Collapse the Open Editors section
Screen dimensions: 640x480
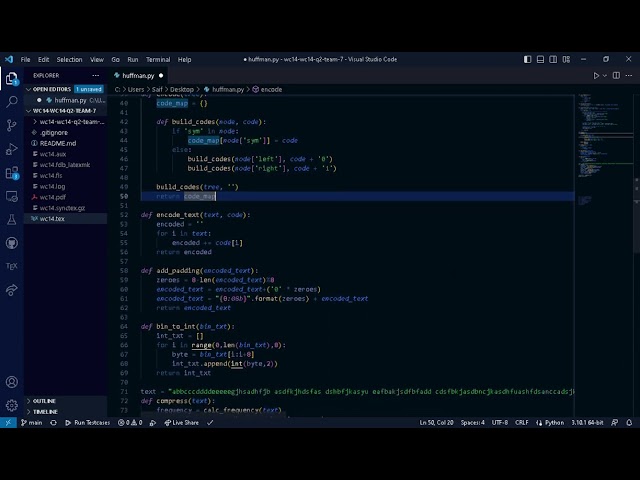(65, 89)
